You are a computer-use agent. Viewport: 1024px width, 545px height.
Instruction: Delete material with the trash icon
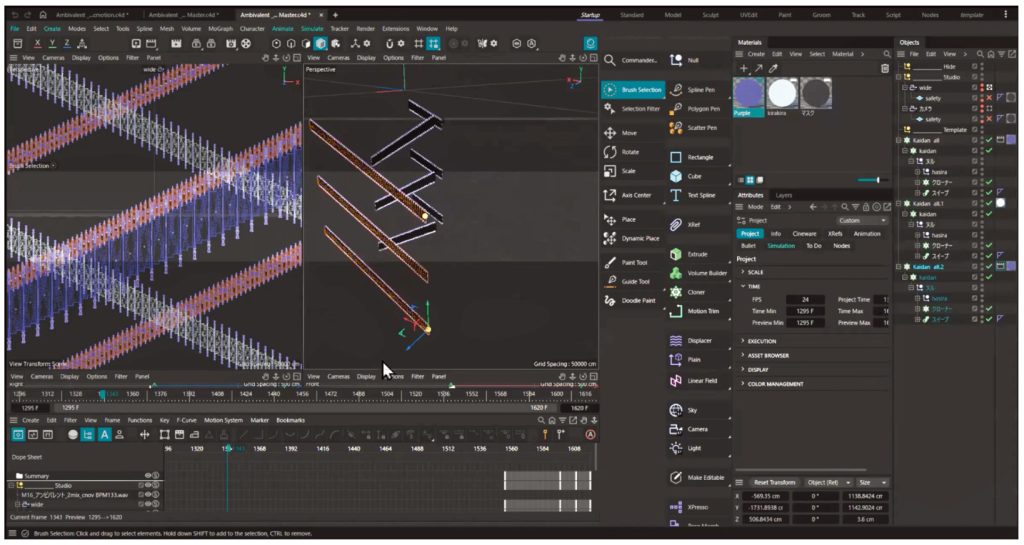(x=884, y=68)
